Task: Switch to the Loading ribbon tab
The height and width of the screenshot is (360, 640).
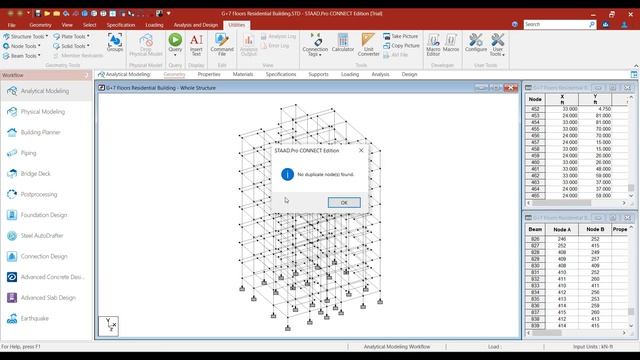Action: pos(154,25)
